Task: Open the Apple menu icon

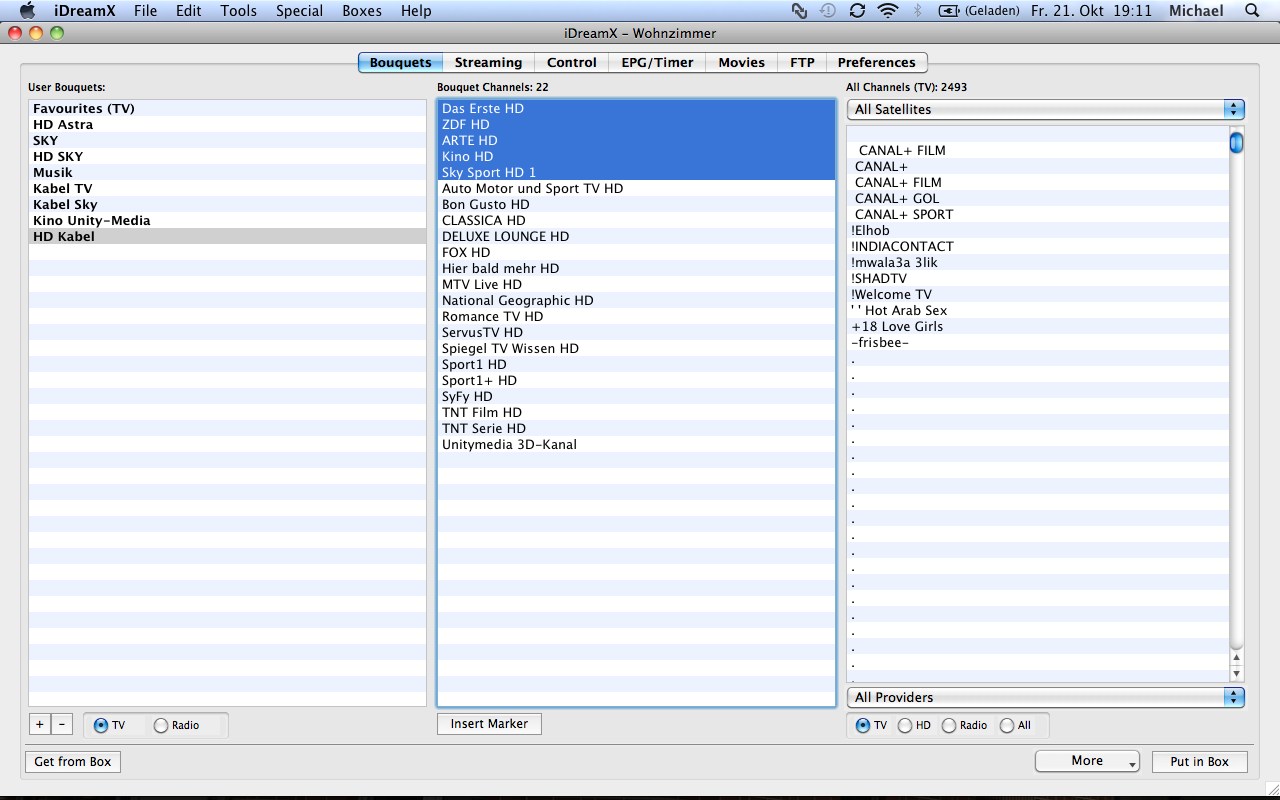Action: click(x=27, y=11)
